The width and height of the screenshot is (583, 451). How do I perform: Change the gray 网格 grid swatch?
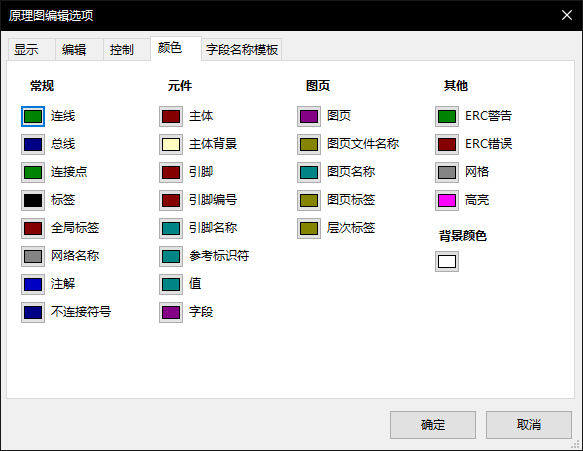click(447, 173)
